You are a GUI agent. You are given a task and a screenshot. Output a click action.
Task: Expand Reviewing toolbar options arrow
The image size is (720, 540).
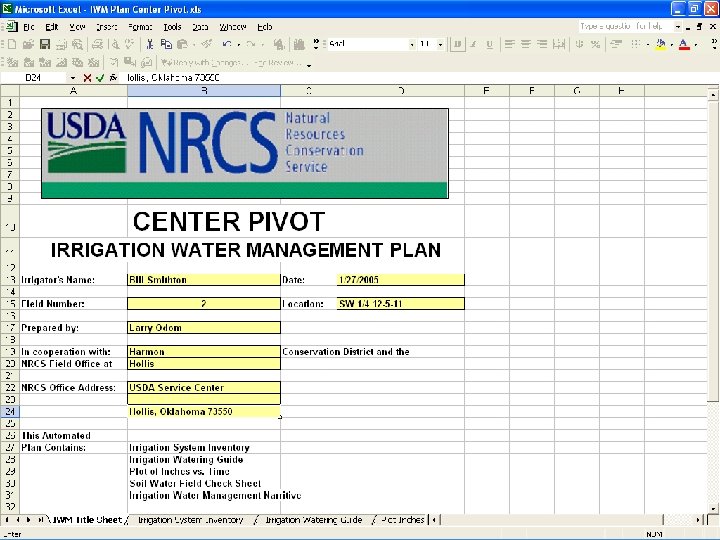[x=309, y=65]
